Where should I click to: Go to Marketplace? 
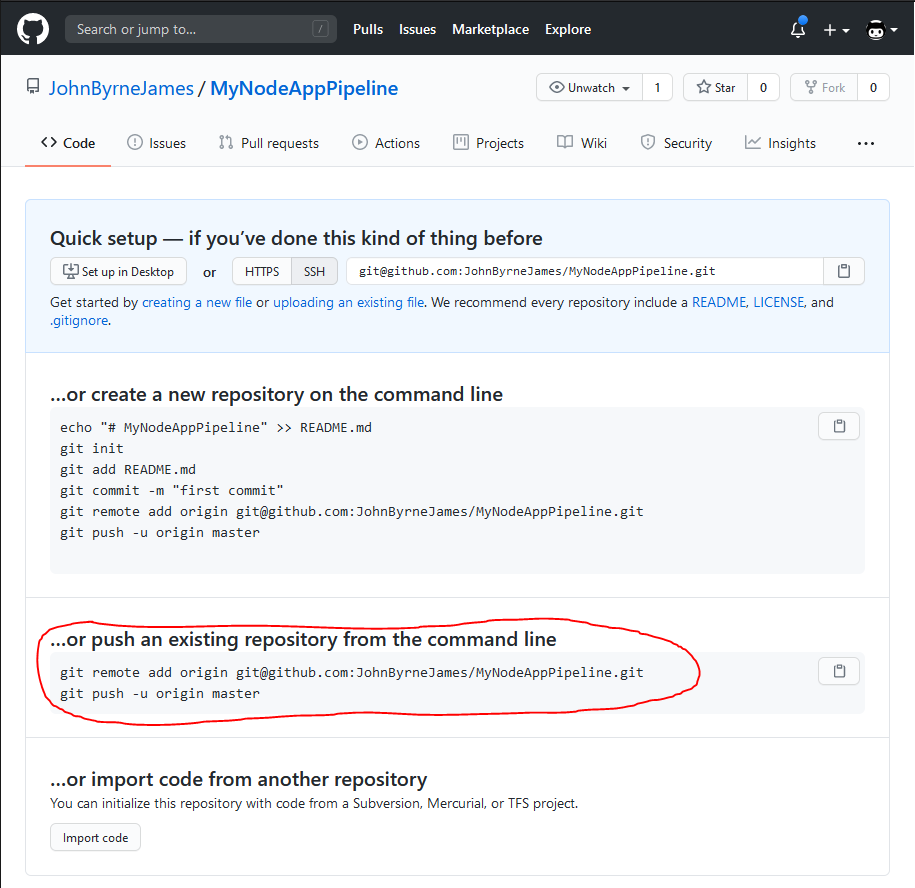(x=490, y=29)
